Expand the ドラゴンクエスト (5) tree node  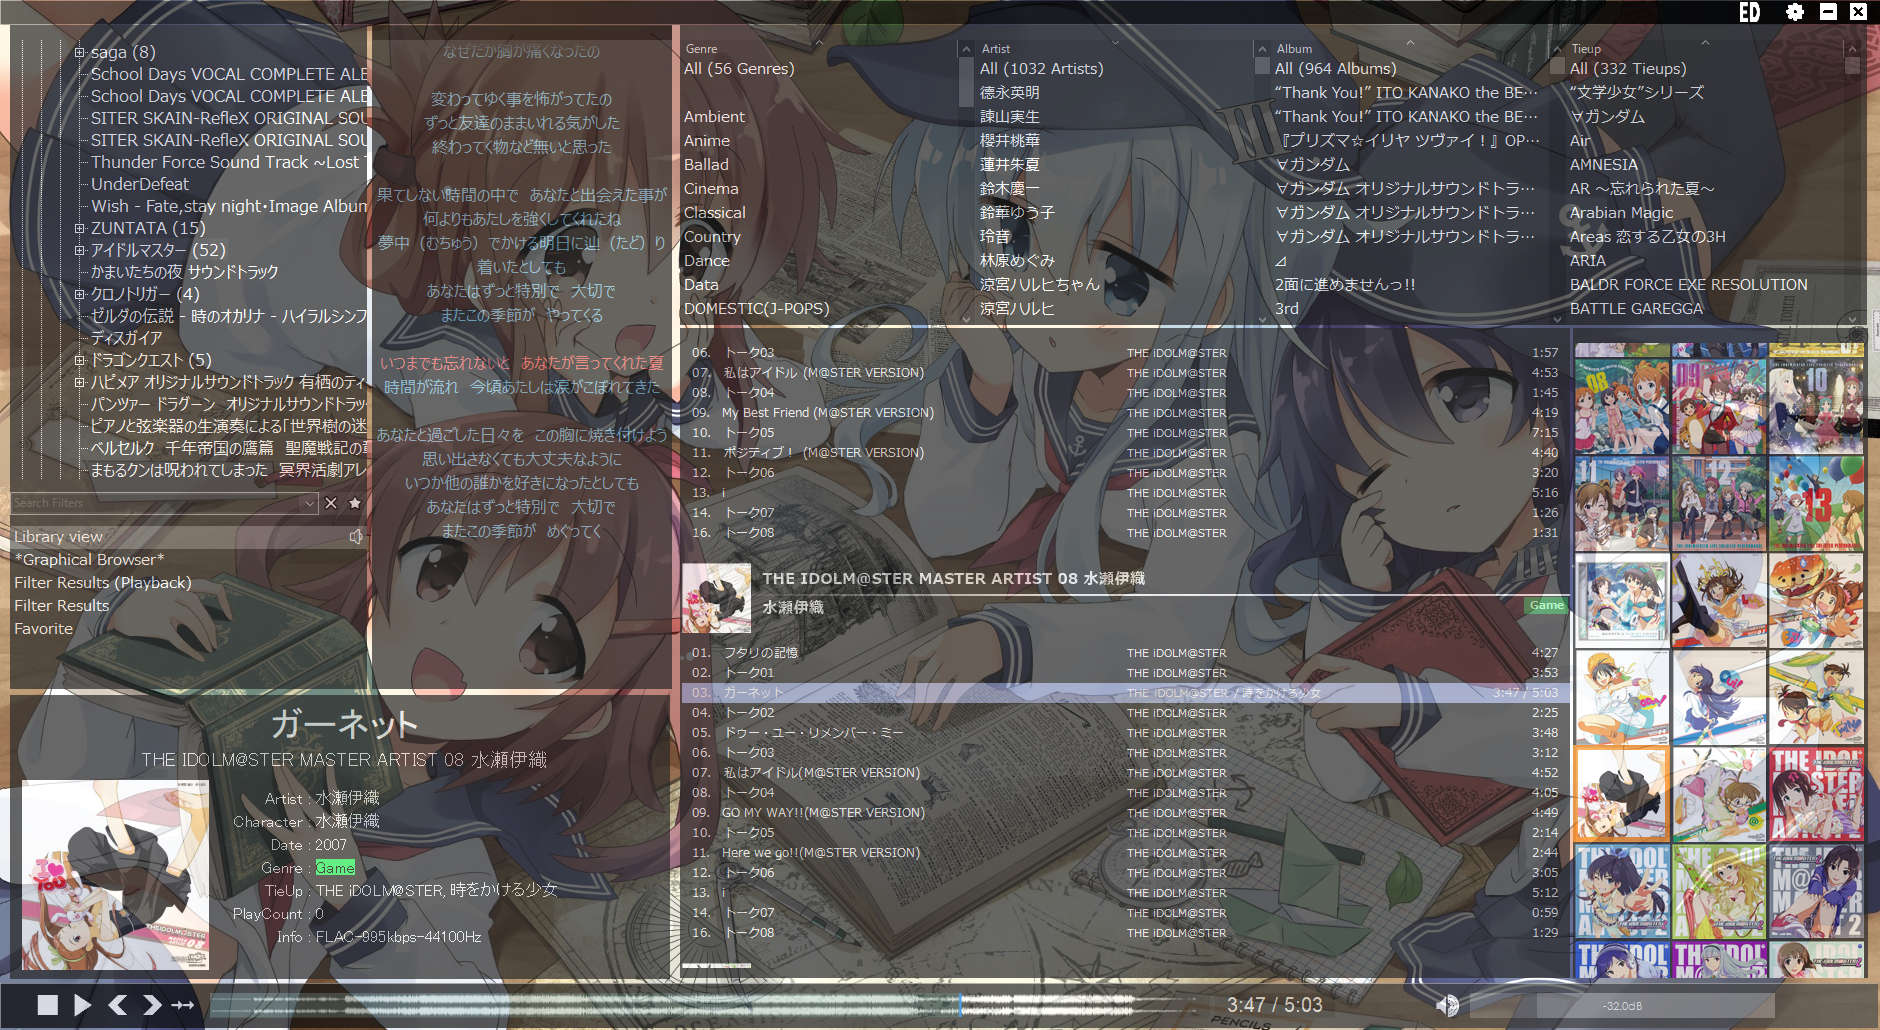pyautogui.click(x=80, y=360)
